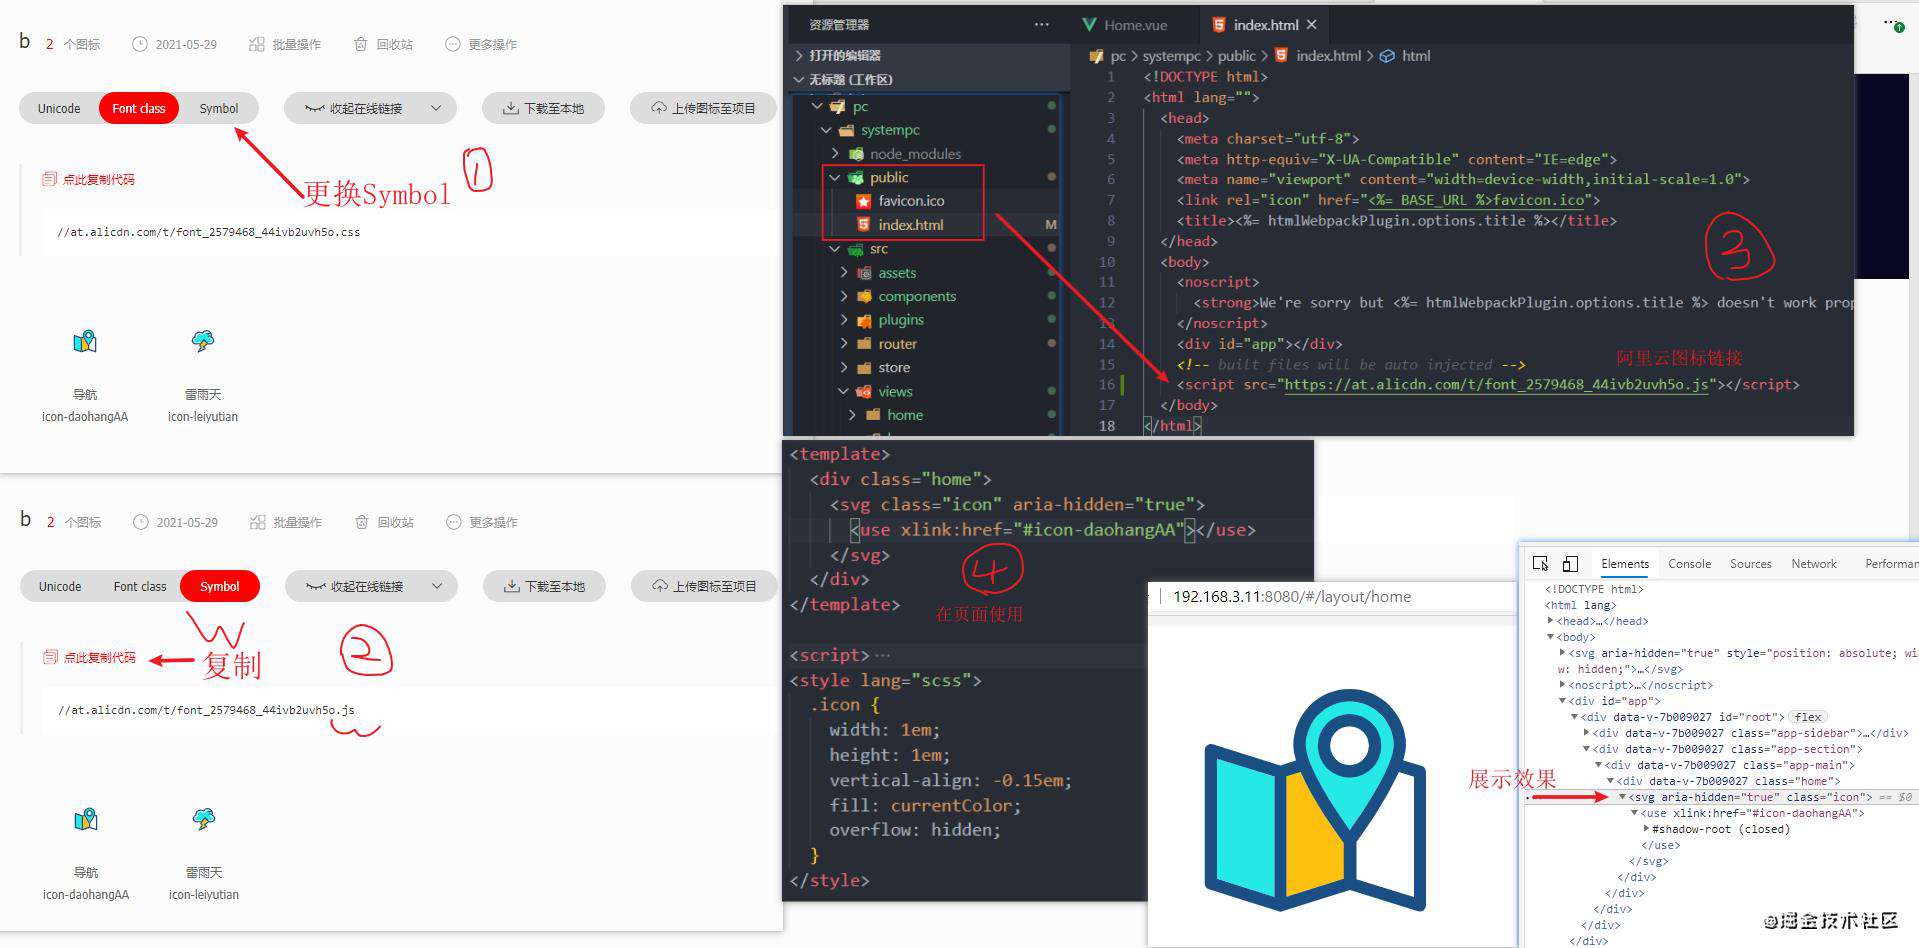The image size is (1919, 948).
Task: Collapse views folder
Action: pos(844,391)
